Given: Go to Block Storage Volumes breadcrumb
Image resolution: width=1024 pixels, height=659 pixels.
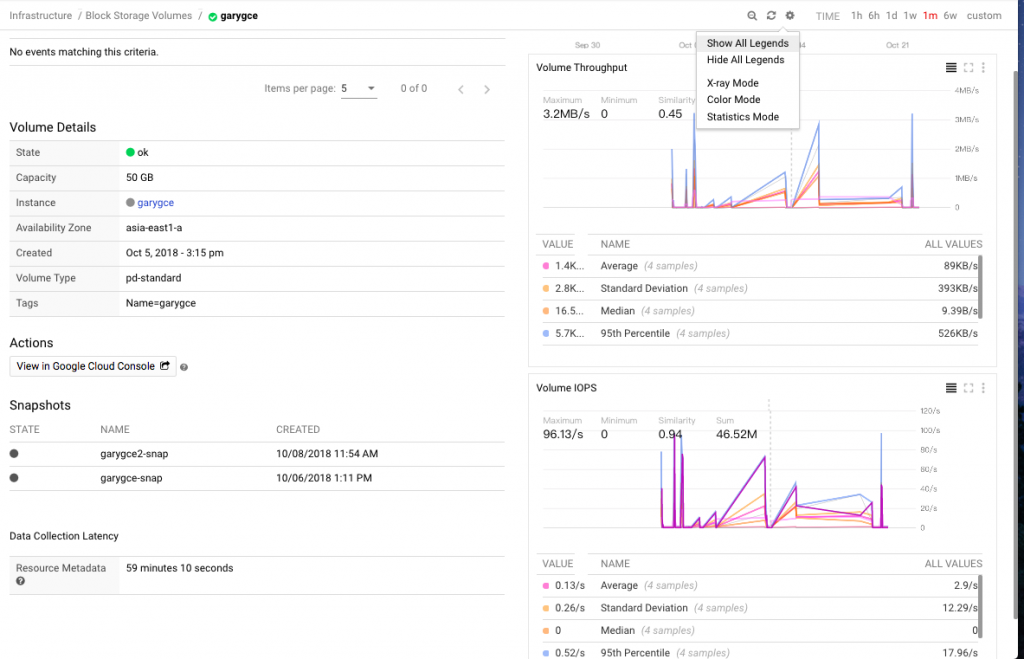Looking at the screenshot, I should click(139, 16).
